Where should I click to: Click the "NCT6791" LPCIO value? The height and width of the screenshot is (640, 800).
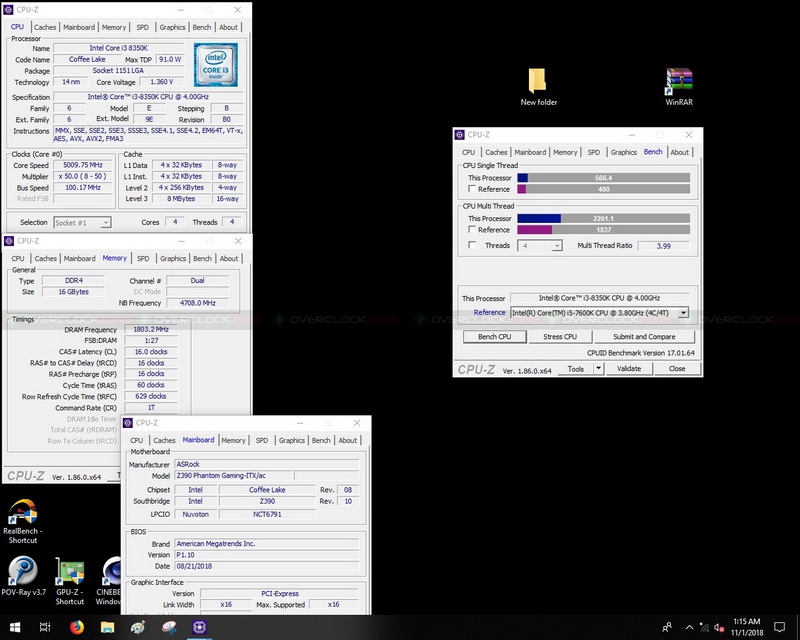point(267,514)
